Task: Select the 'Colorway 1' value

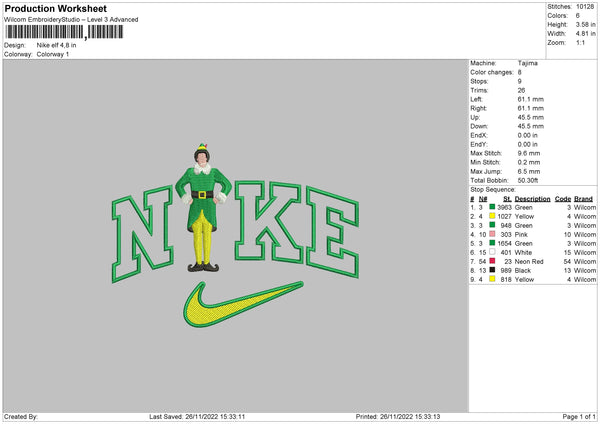Action: (53, 54)
